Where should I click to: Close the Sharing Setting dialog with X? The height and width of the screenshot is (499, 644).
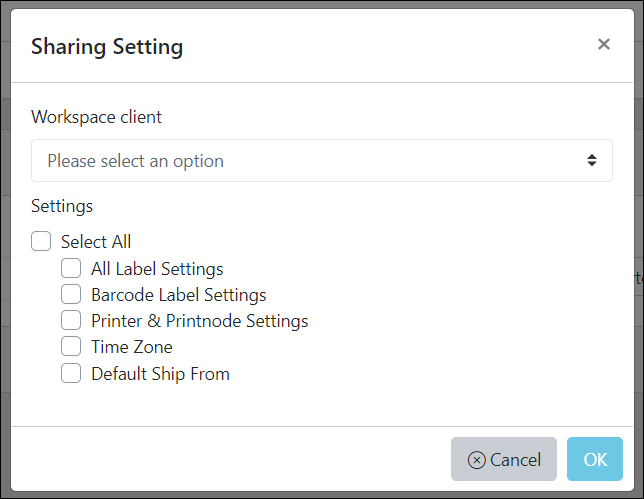[603, 44]
